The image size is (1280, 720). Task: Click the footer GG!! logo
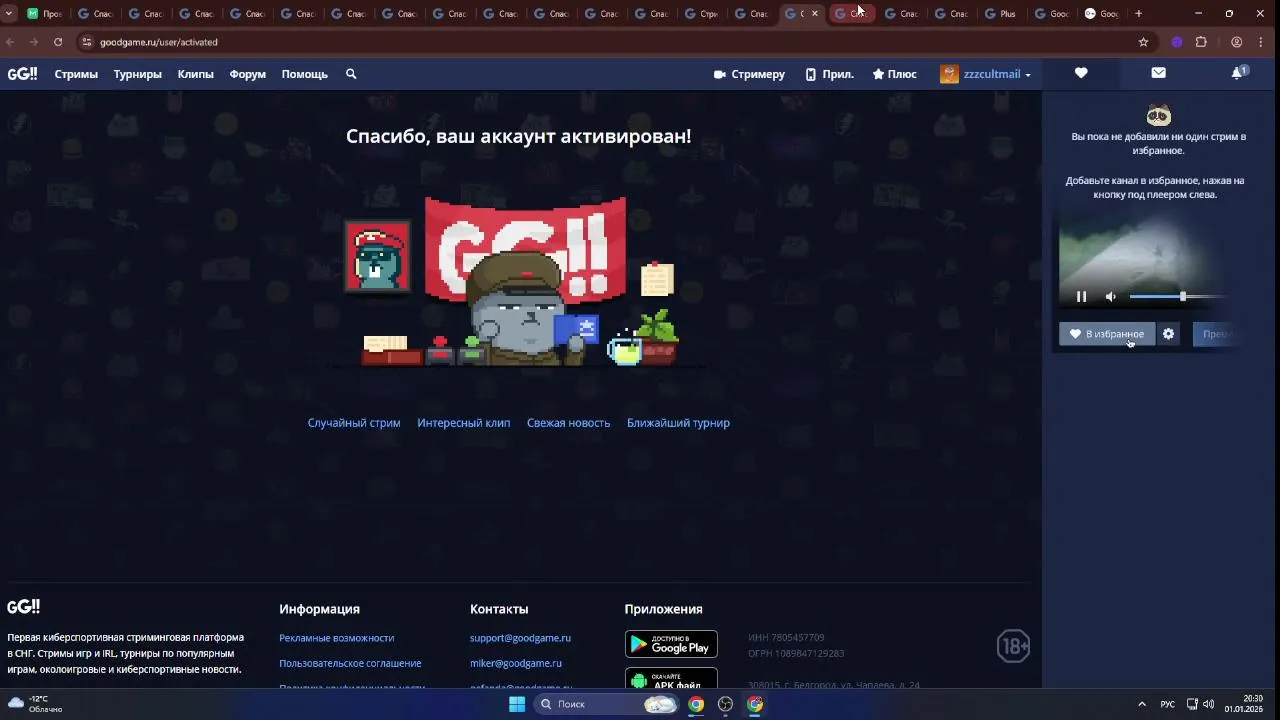pos(23,607)
